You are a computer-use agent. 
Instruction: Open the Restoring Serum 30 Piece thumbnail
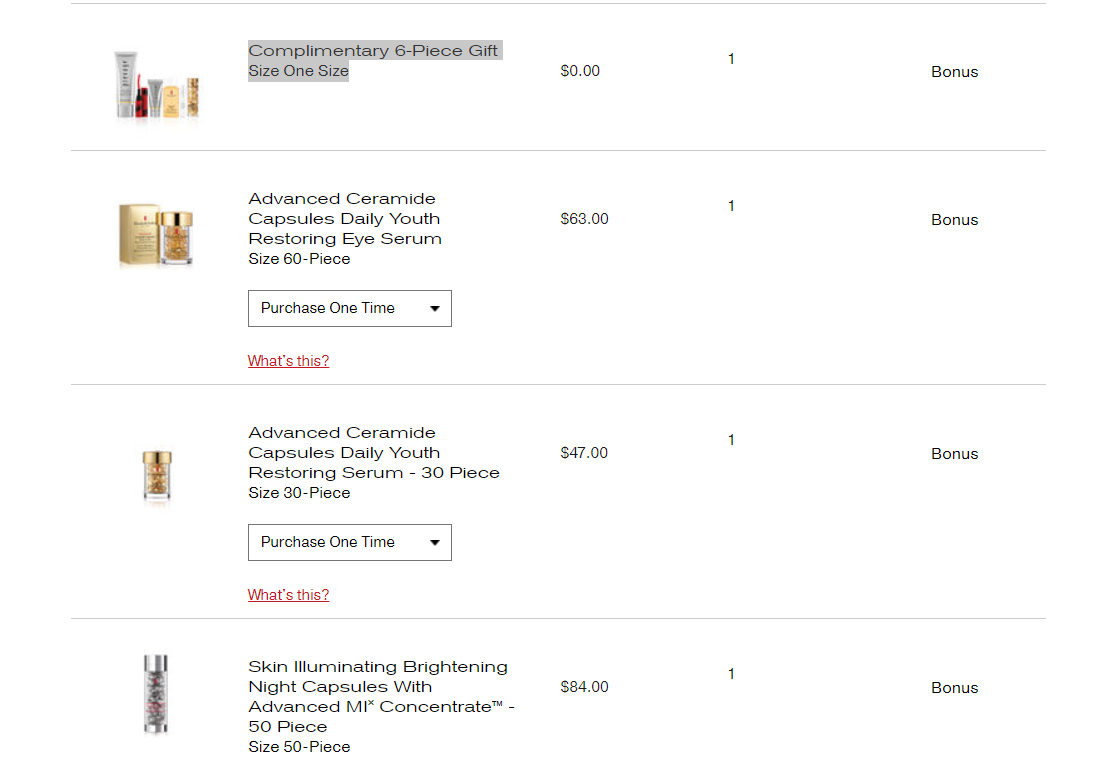tap(157, 476)
